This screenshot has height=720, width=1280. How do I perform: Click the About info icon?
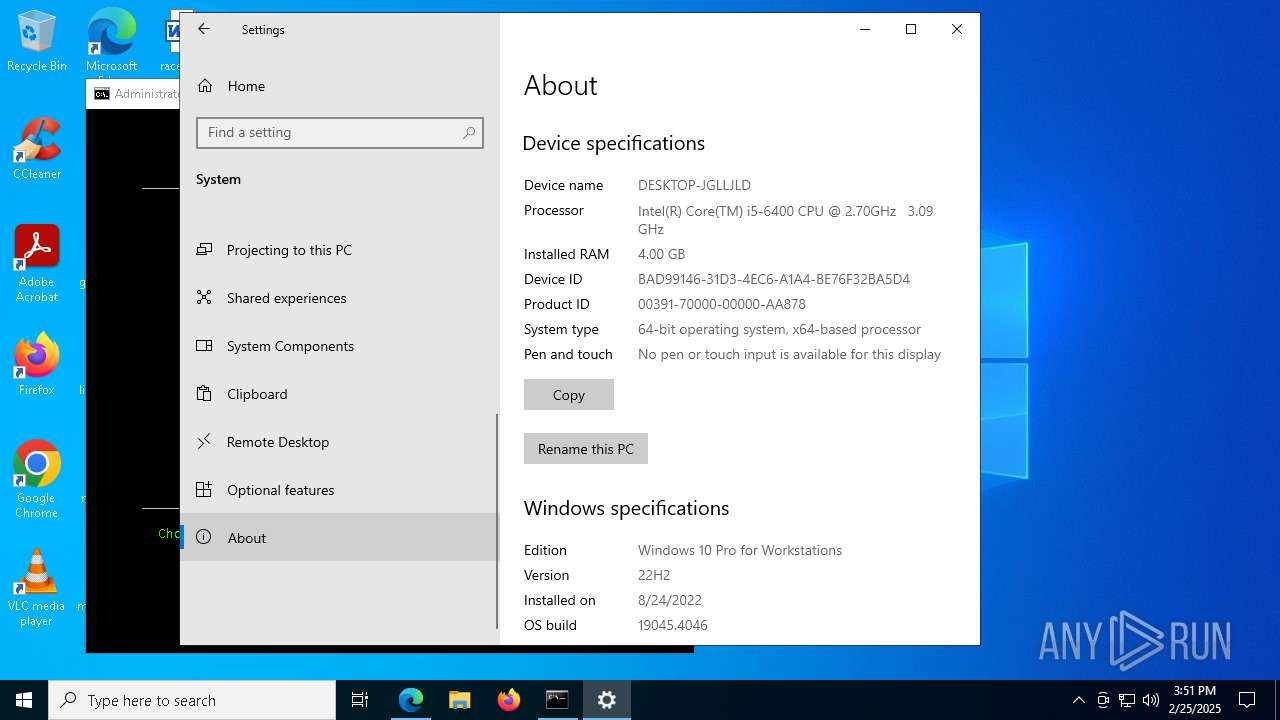click(x=204, y=537)
